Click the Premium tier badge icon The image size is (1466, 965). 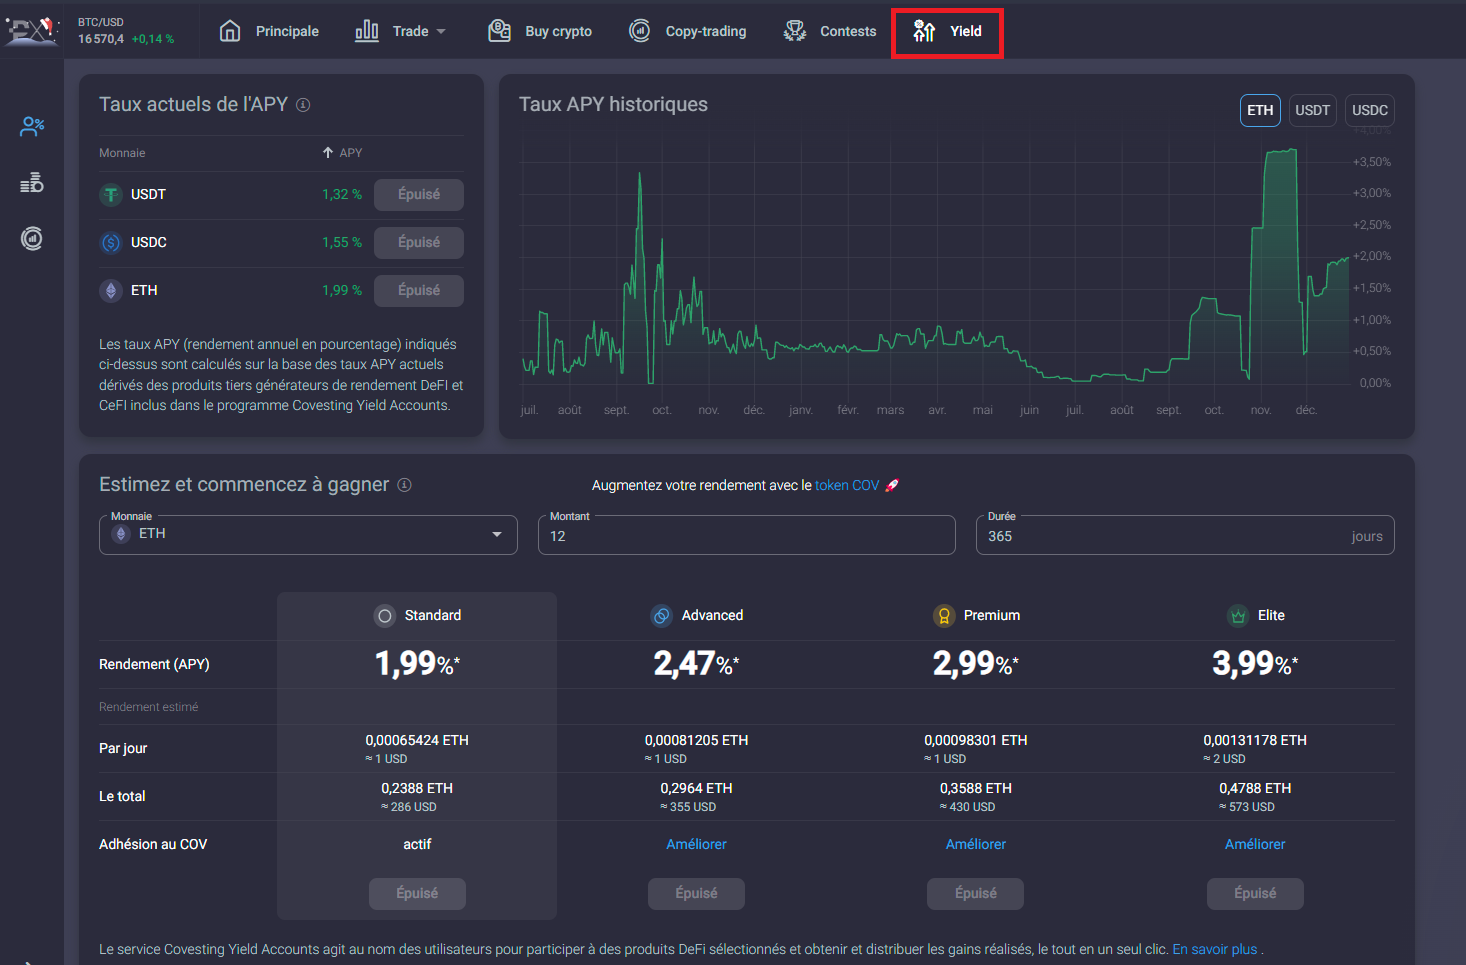(944, 616)
